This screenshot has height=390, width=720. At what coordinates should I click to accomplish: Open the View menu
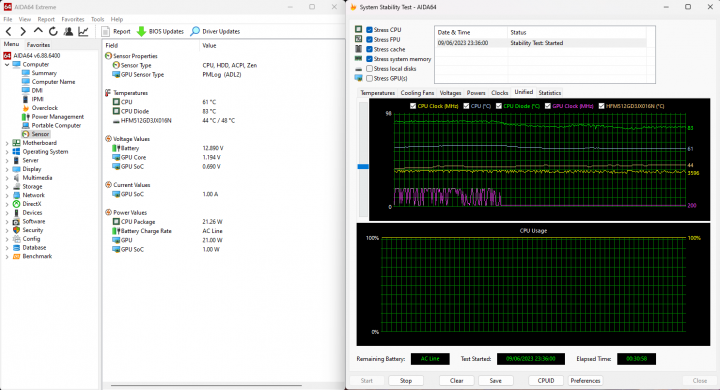point(25,19)
